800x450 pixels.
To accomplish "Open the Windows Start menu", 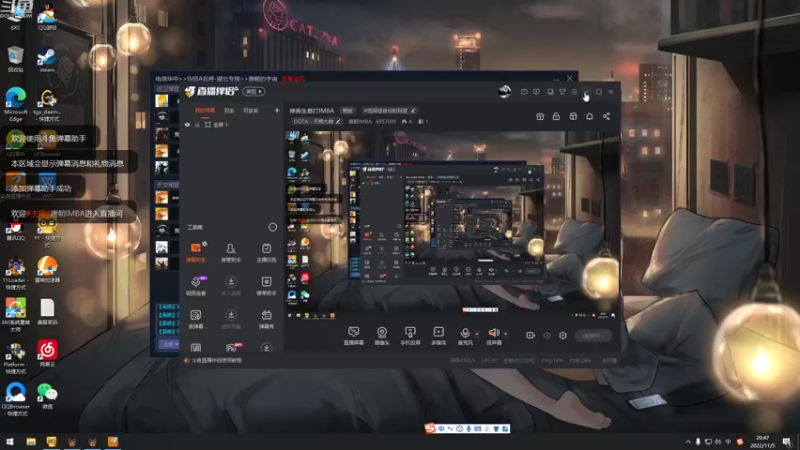I will [10, 441].
